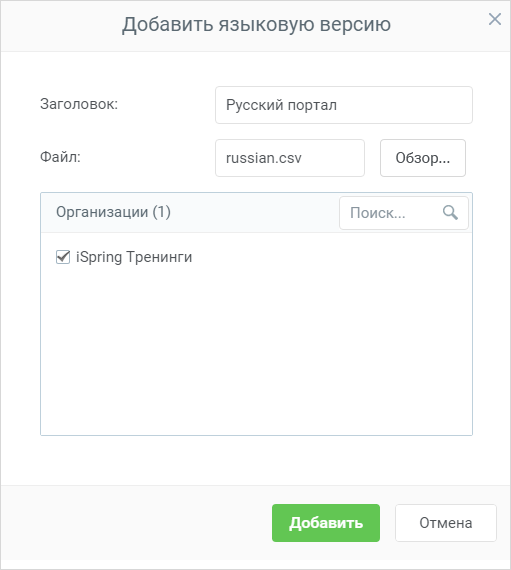Select the iSpring Тренинги row
This screenshot has height=570, width=511.
(x=256, y=257)
